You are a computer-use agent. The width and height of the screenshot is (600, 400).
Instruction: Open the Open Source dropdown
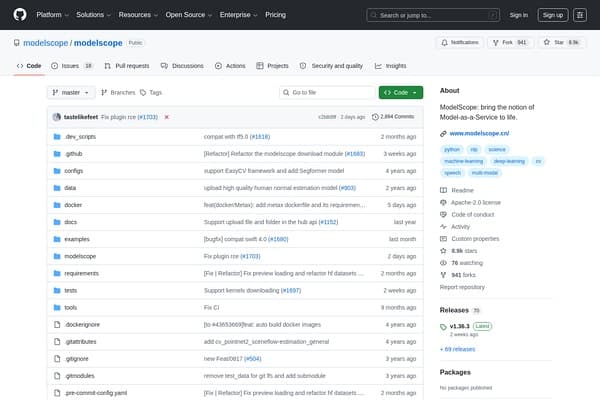[x=189, y=15]
